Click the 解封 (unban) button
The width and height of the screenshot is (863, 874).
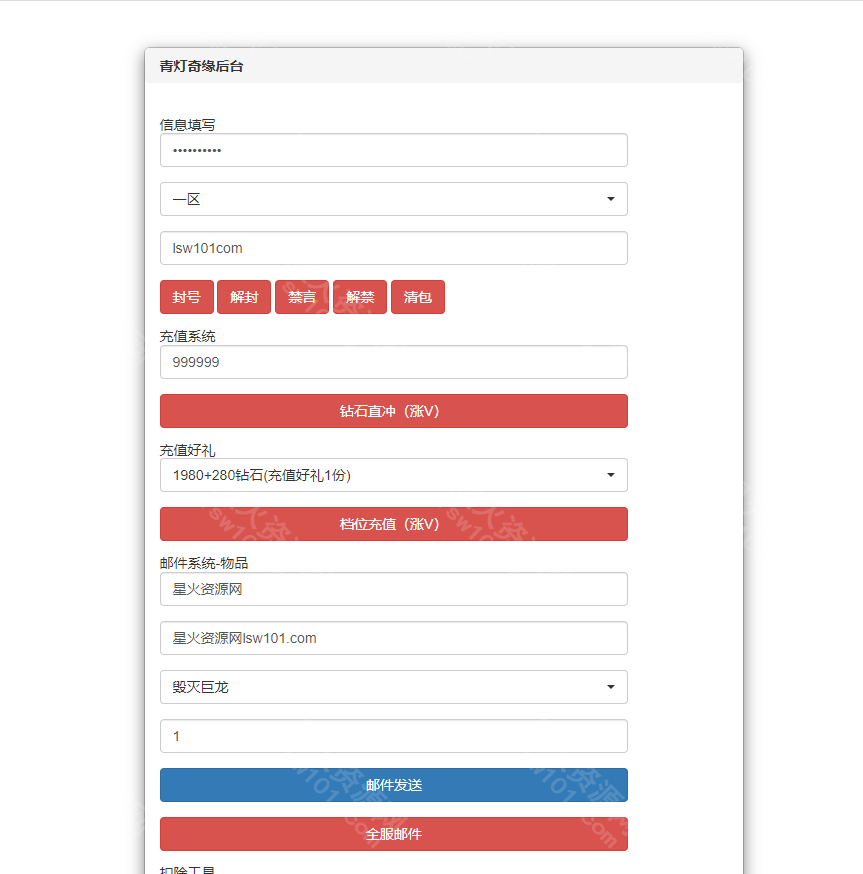point(244,296)
